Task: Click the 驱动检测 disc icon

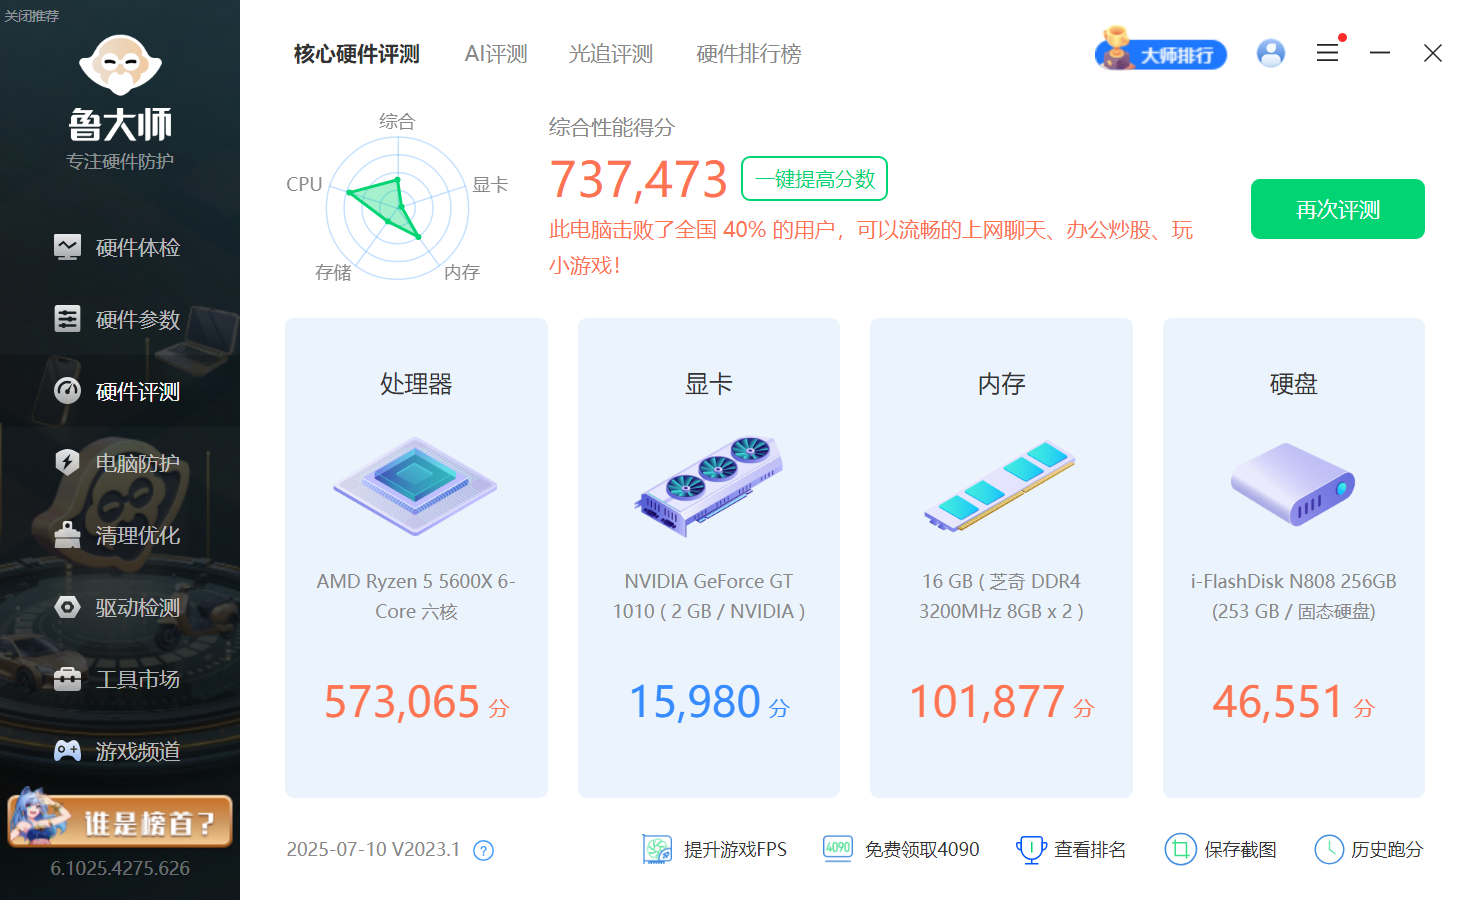Action: tap(67, 607)
